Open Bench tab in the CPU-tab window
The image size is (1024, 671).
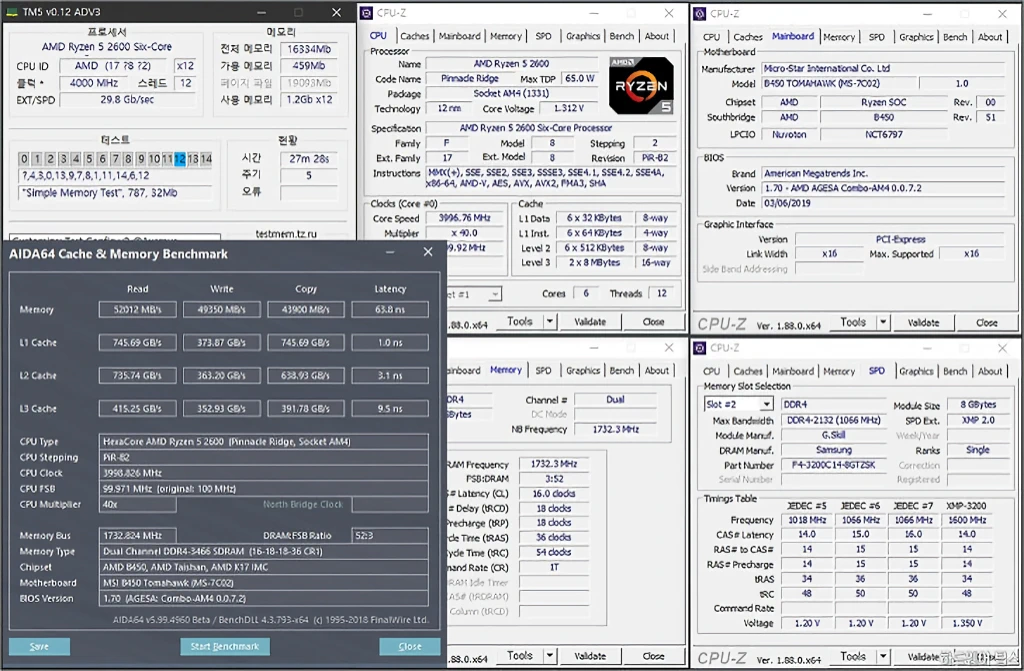click(x=622, y=36)
